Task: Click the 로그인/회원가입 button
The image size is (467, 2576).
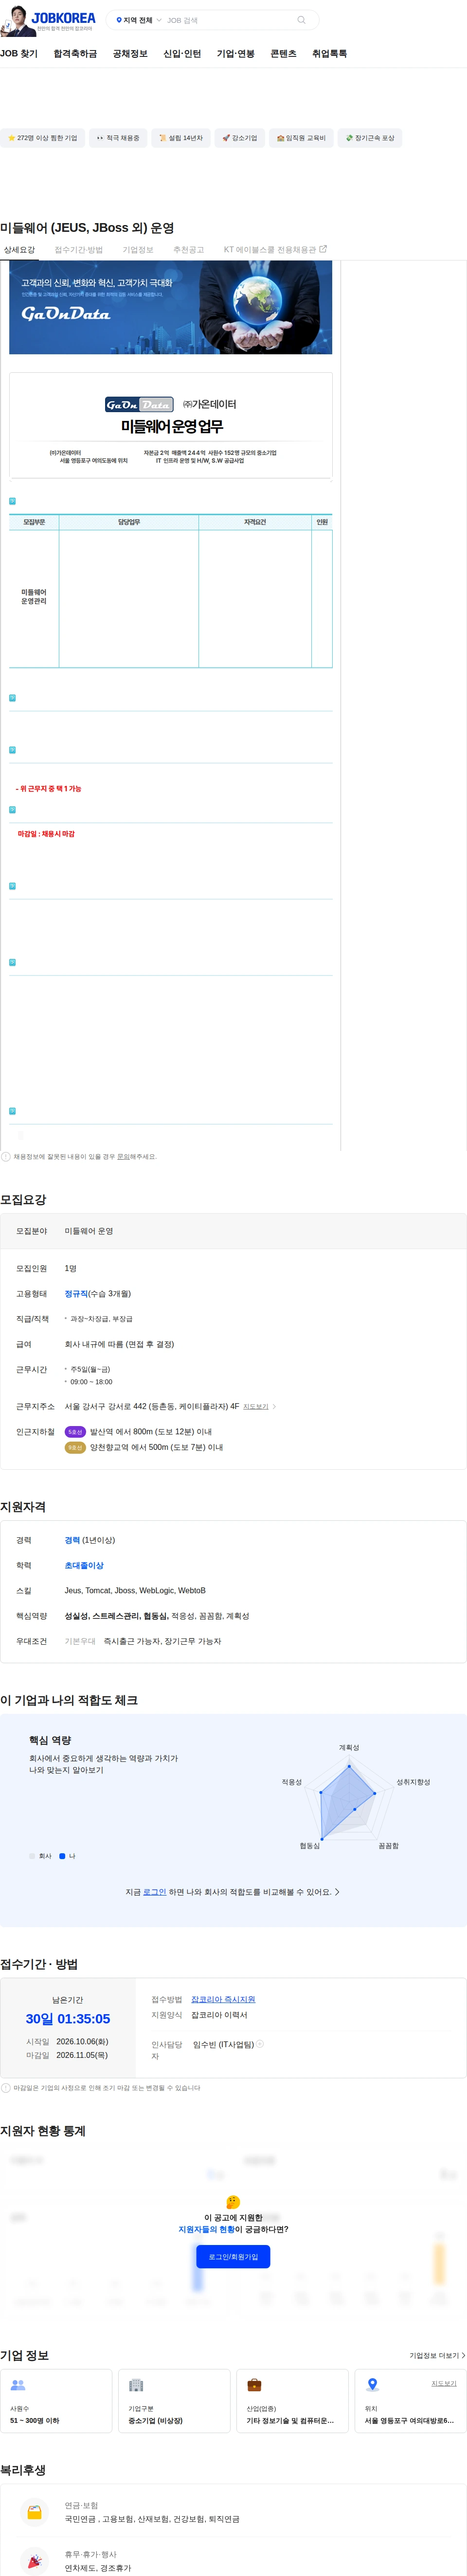Action: 233,2256
